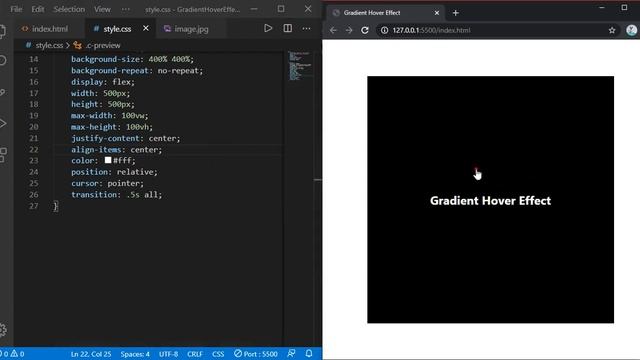
Task: Close the Gradient Hover Effect browser tab
Action: (x=437, y=13)
